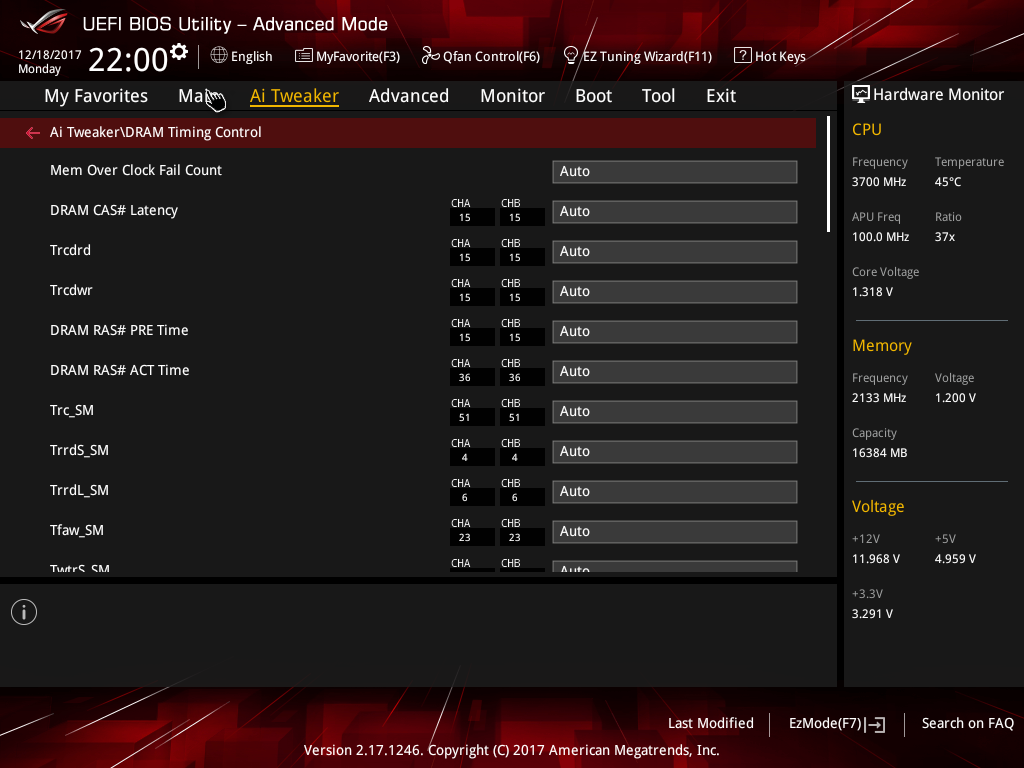Image resolution: width=1024 pixels, height=768 pixels.
Task: Open the My Favorites tab
Action: [96, 96]
